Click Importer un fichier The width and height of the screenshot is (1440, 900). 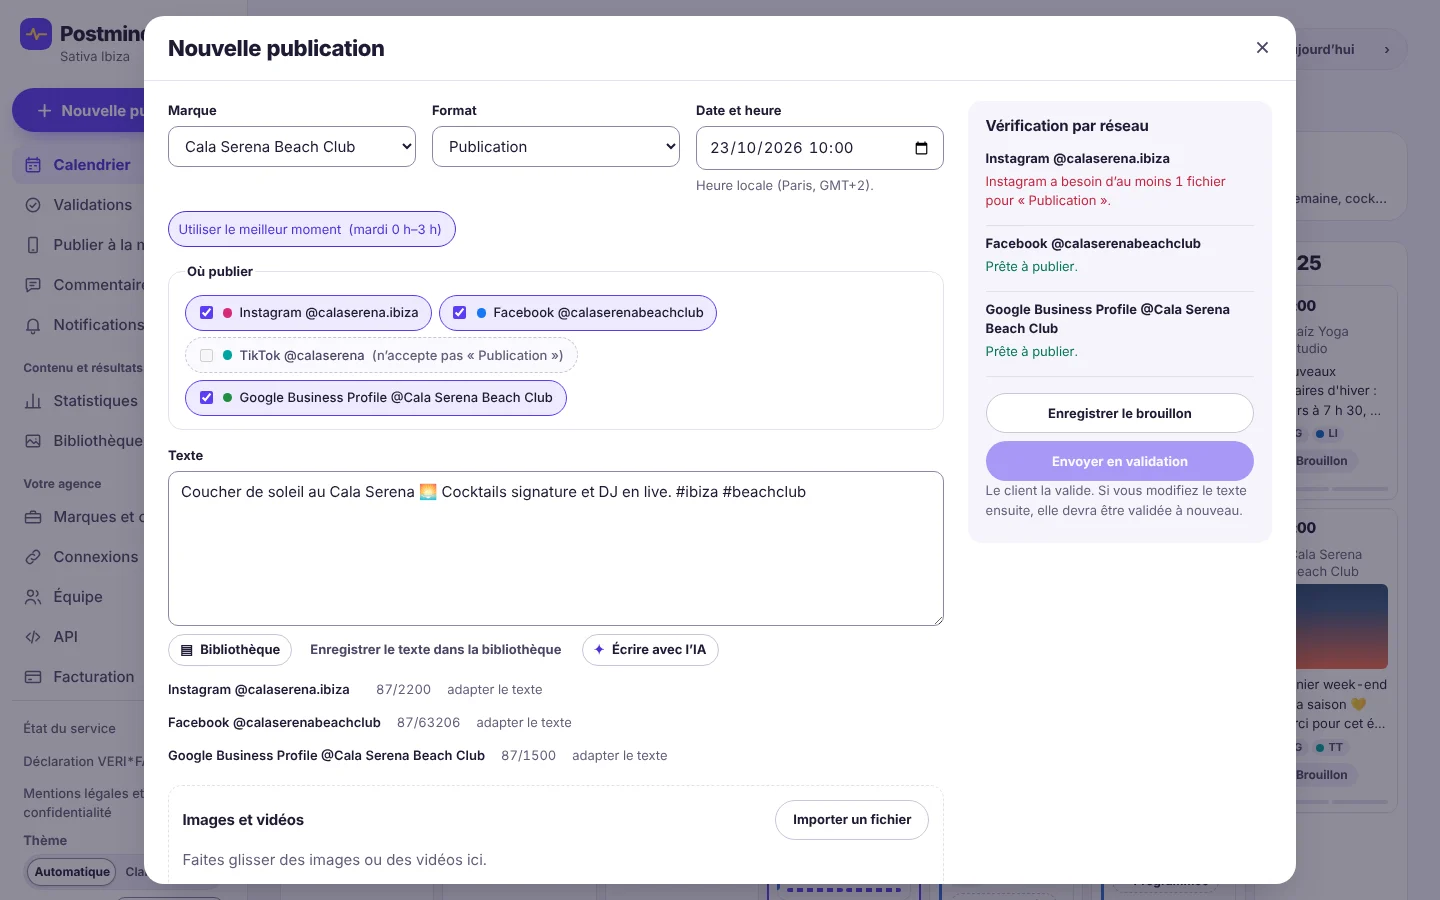[x=852, y=820]
